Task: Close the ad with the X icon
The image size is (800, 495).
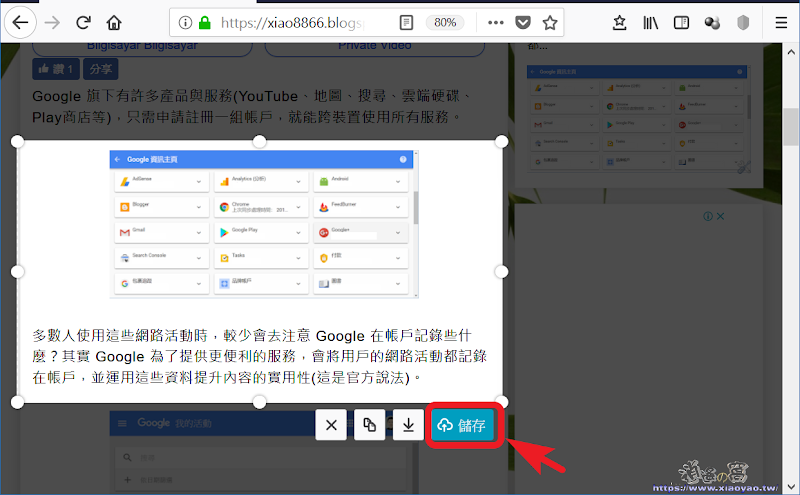Action: click(x=720, y=216)
